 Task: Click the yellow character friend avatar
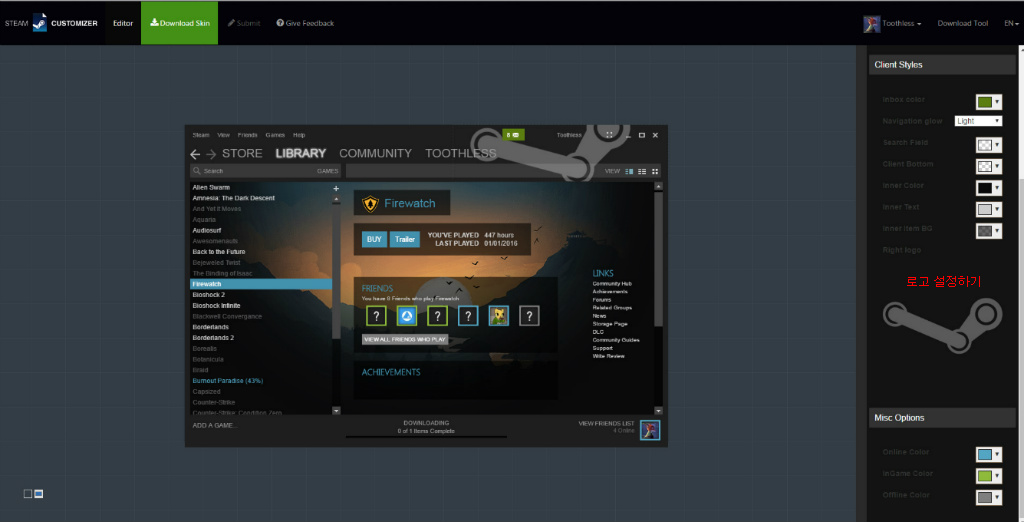tap(499, 317)
